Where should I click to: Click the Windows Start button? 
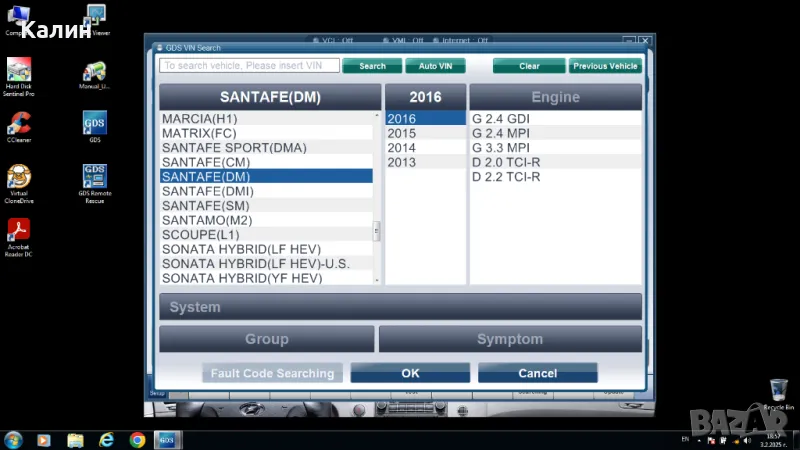[14, 439]
